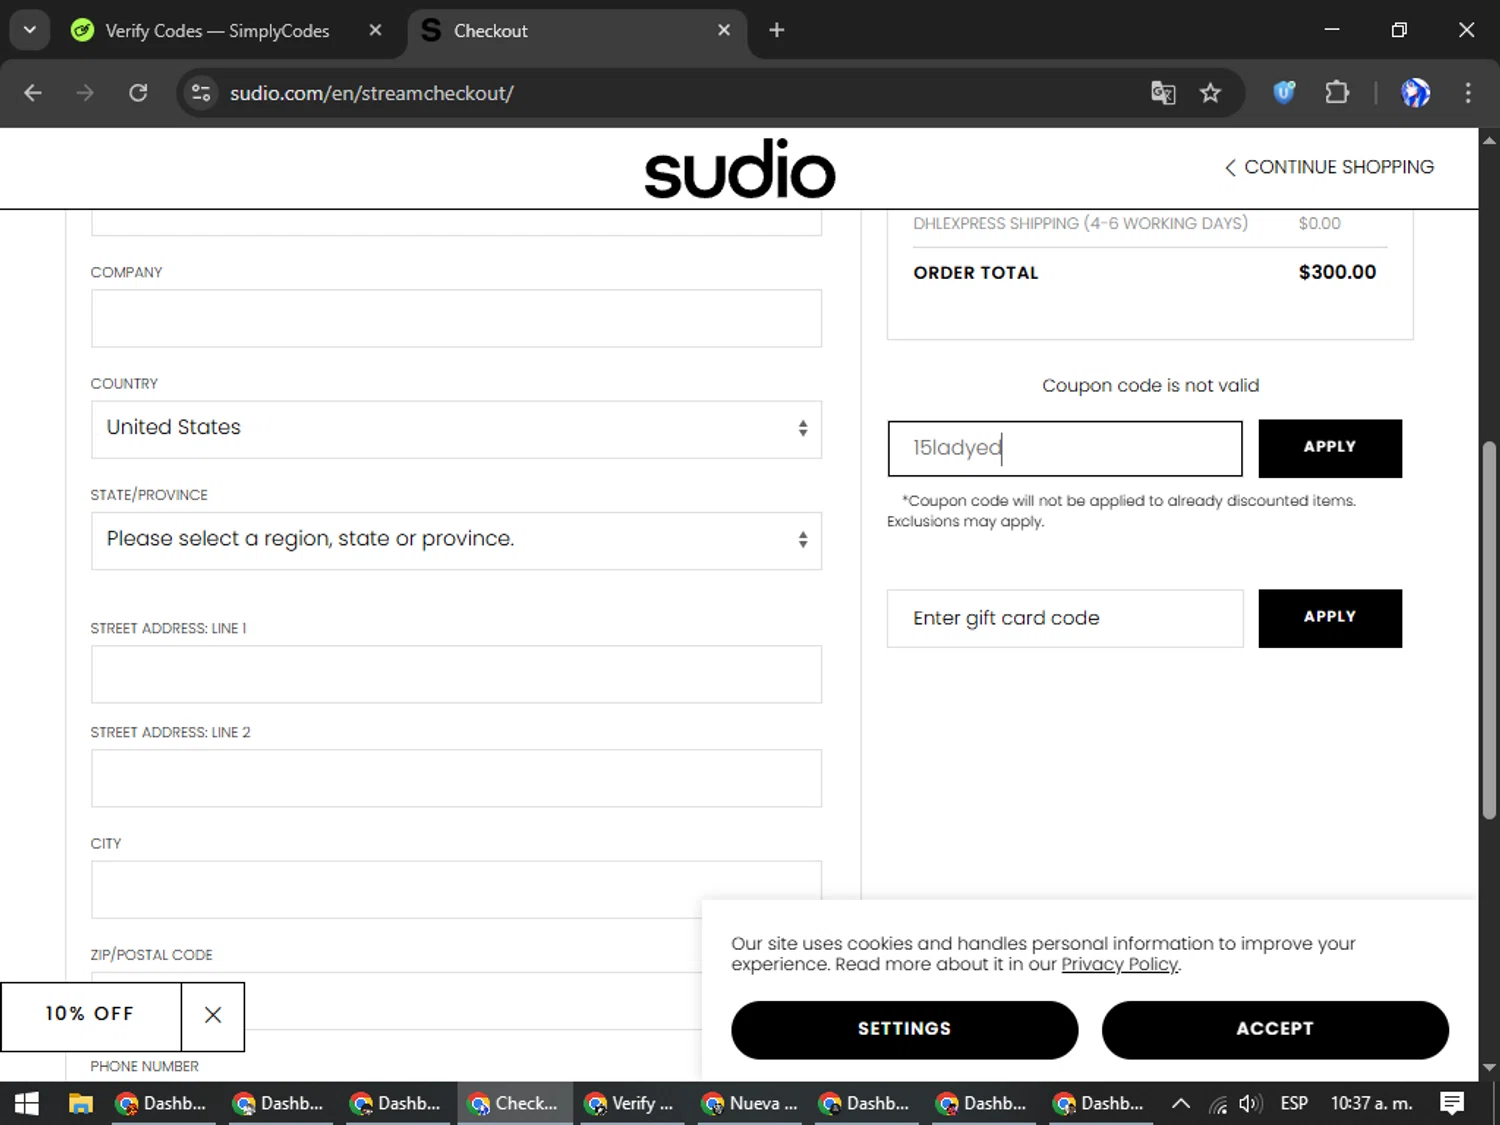Accept cookies
Screen dimensions: 1500x1125
pyautogui.click(x=1275, y=1030)
